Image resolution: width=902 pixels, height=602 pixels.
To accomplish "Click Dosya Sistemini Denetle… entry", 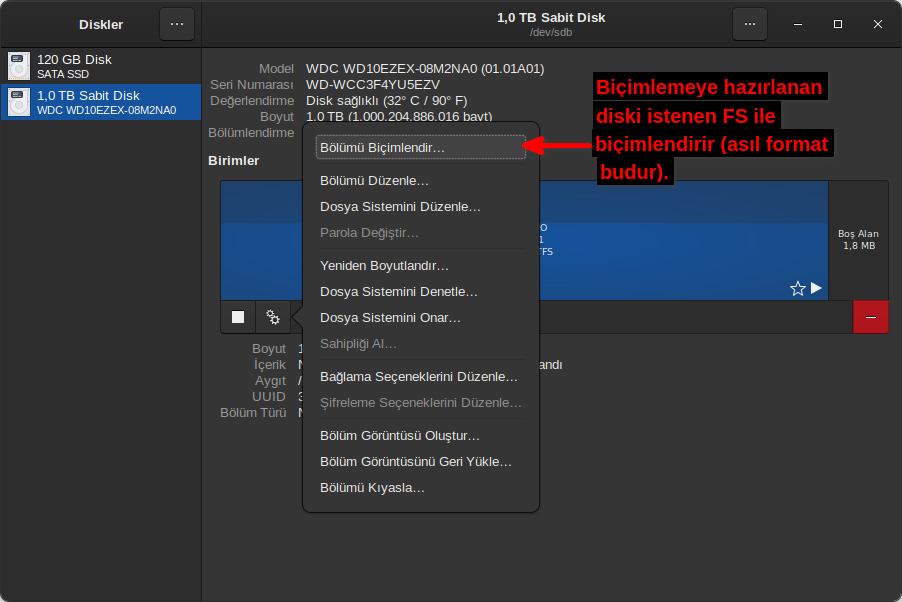I will (398, 292).
